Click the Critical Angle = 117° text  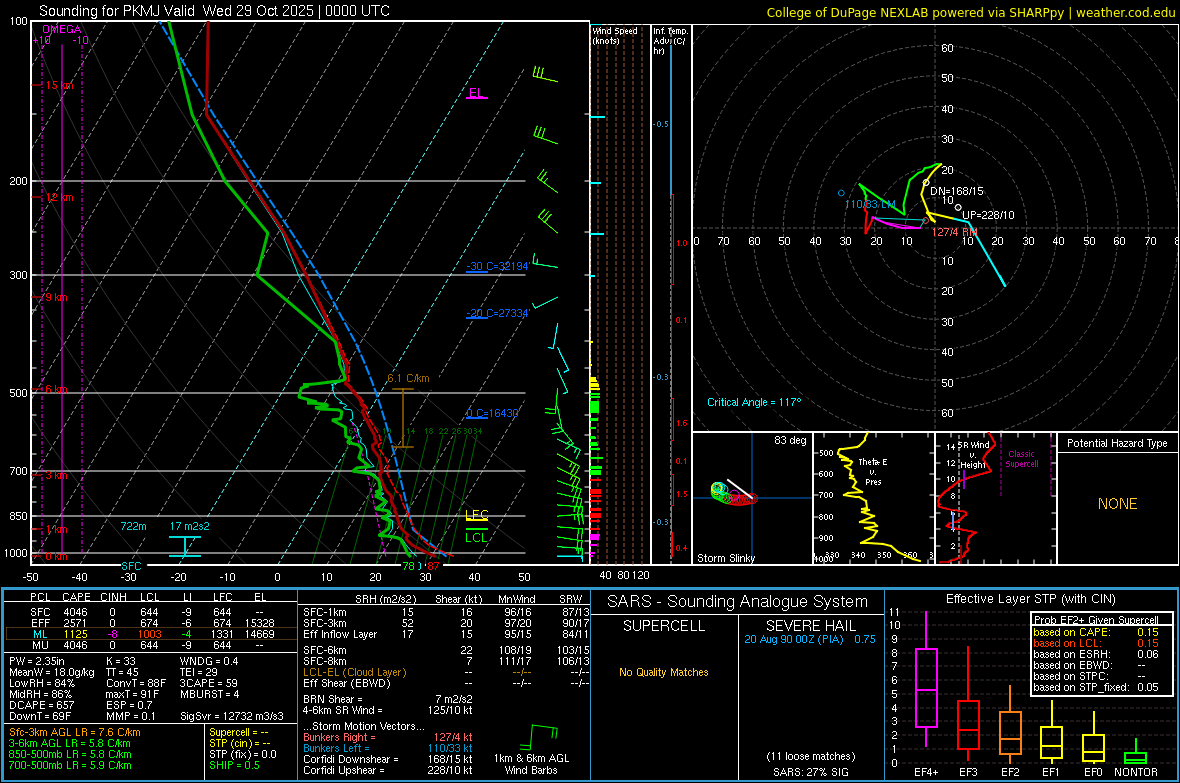[x=754, y=402]
